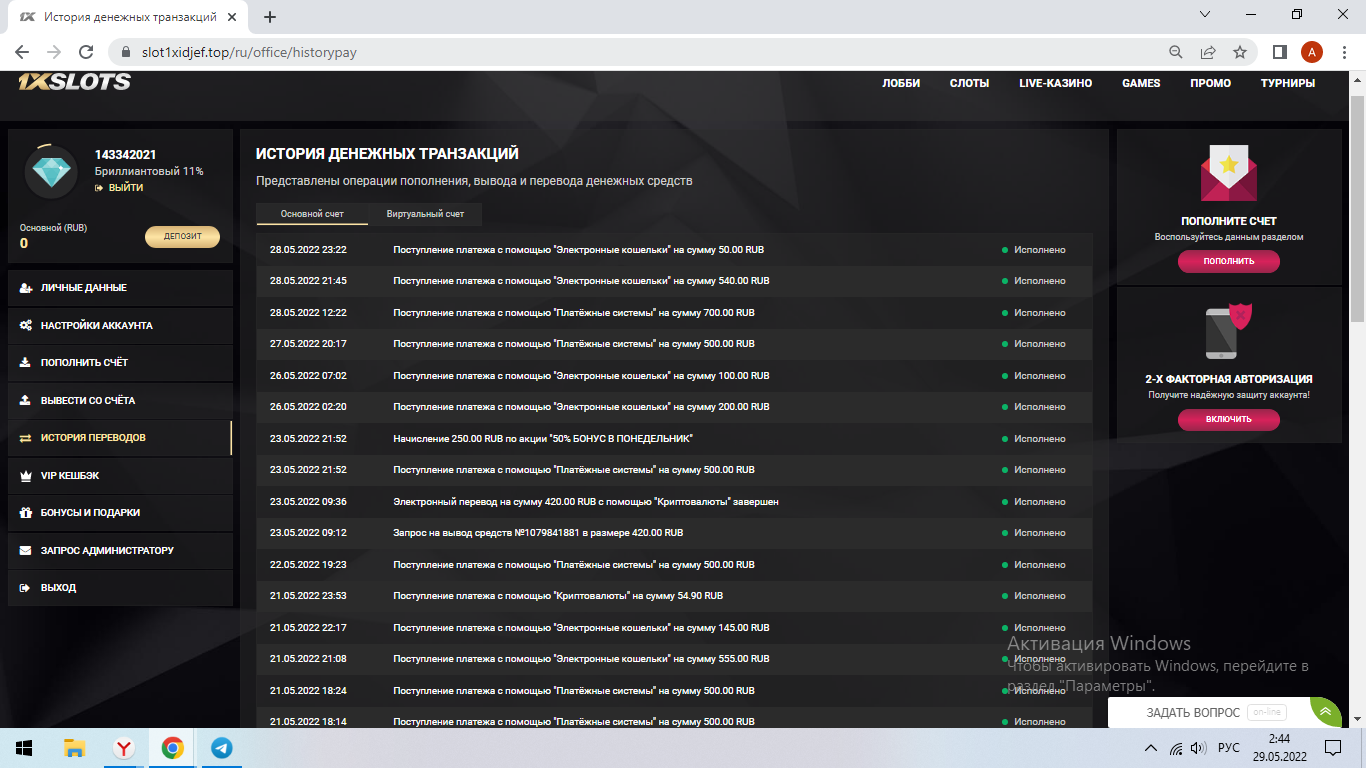Click the Запрос администратору envelope icon
The image size is (1366, 768).
(26, 550)
